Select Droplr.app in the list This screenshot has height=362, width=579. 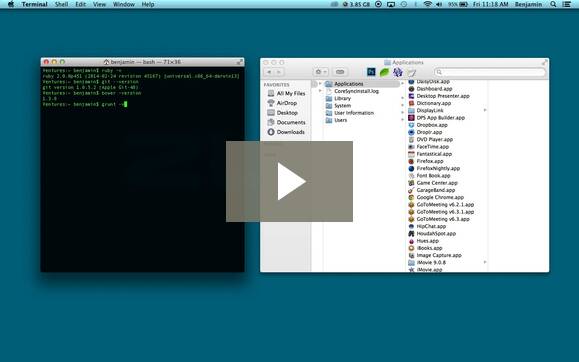click(425, 132)
